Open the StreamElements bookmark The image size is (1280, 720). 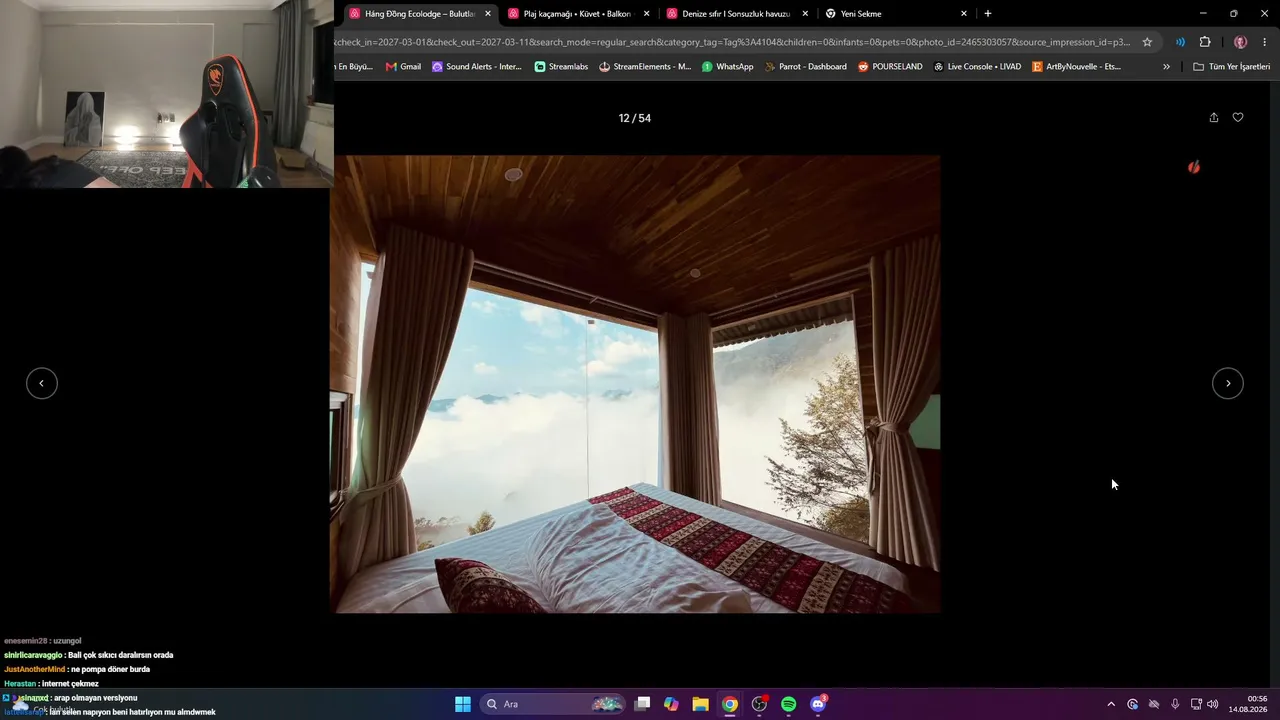tap(645, 67)
